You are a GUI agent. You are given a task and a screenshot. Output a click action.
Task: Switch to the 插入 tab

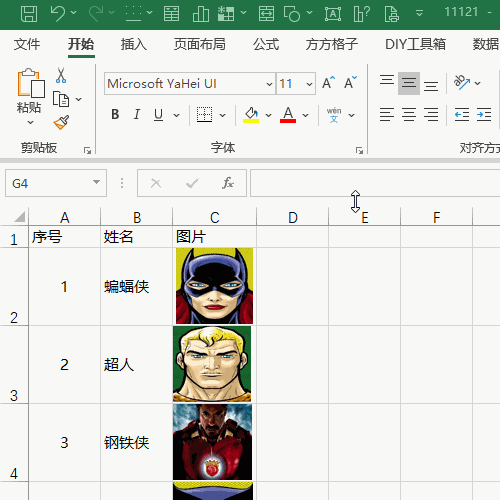tap(133, 44)
